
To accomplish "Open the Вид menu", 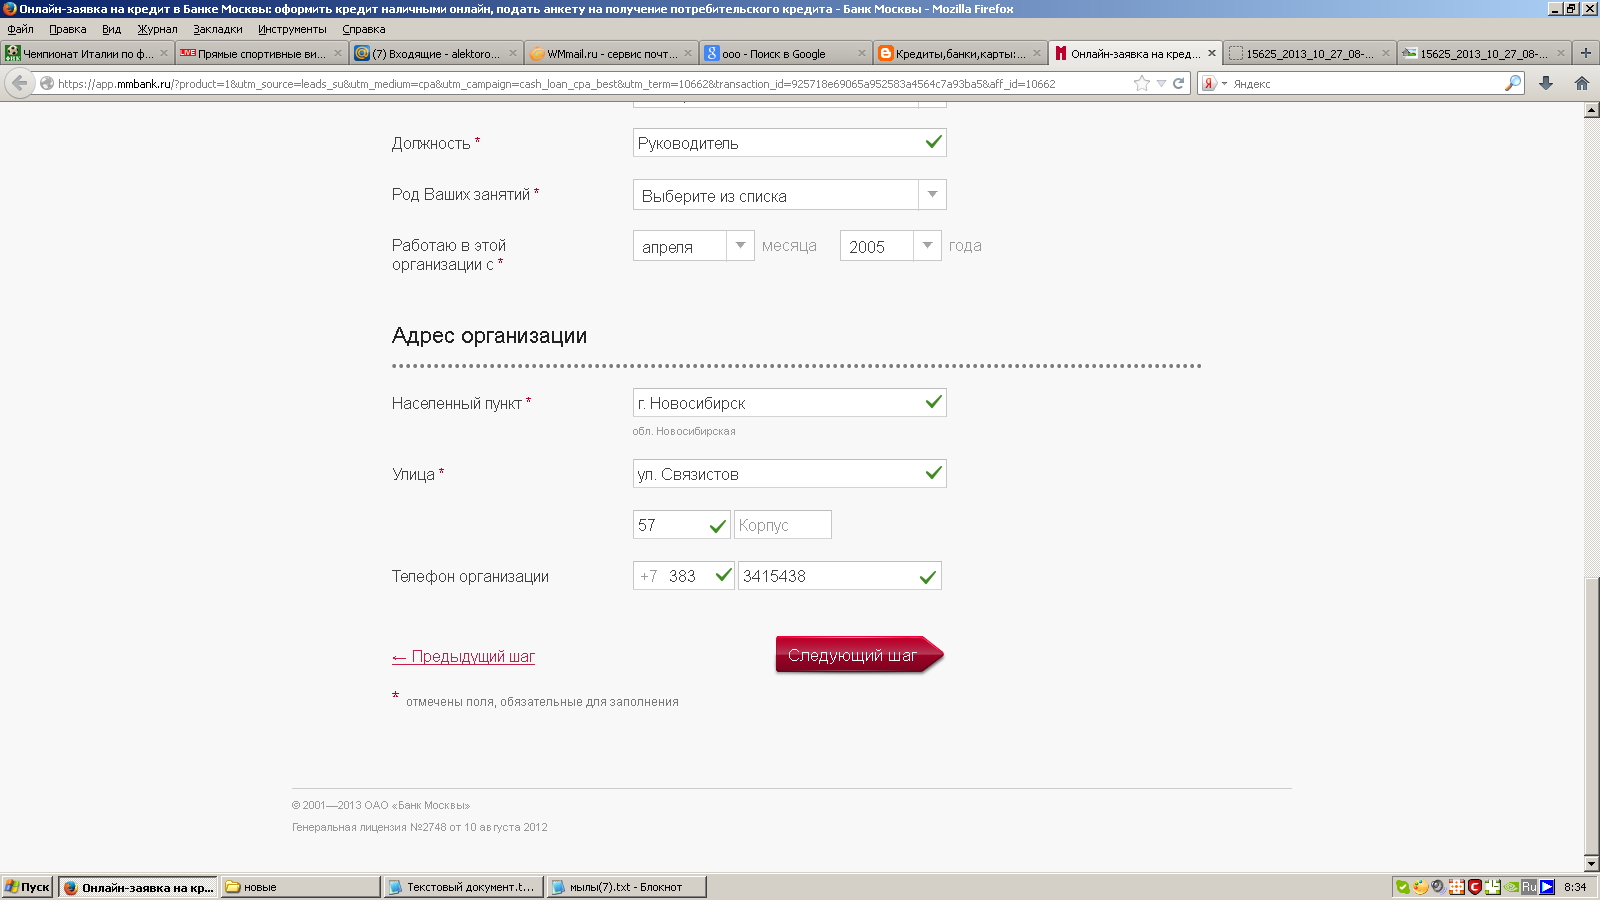I will [111, 29].
